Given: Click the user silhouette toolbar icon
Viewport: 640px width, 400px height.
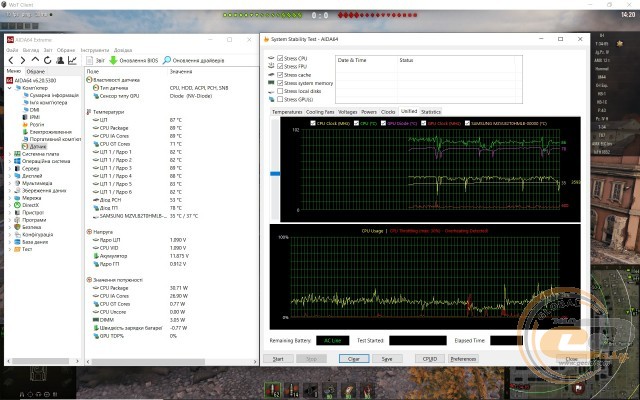Looking at the screenshot, I should (x=60, y=60).
